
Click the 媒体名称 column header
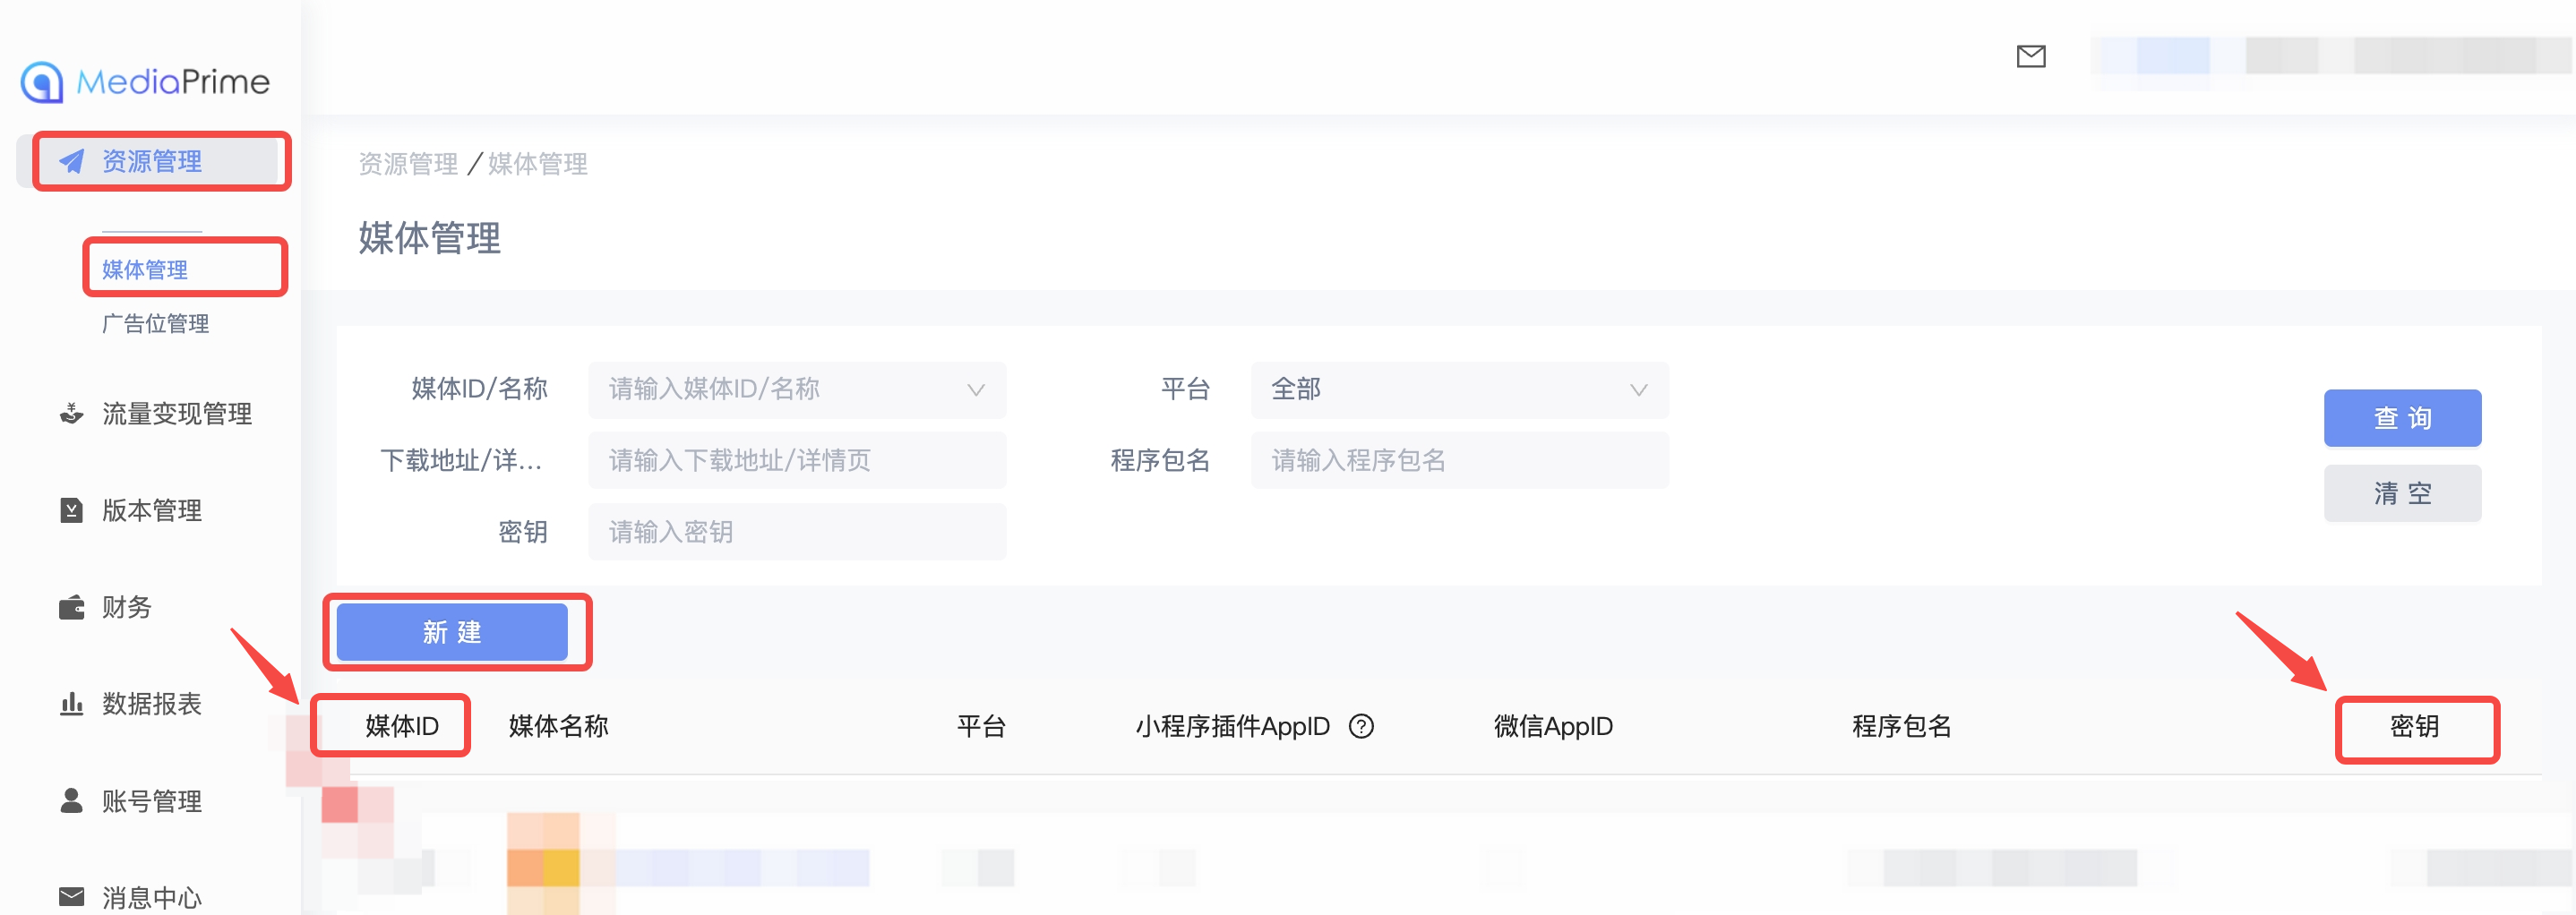(x=558, y=726)
